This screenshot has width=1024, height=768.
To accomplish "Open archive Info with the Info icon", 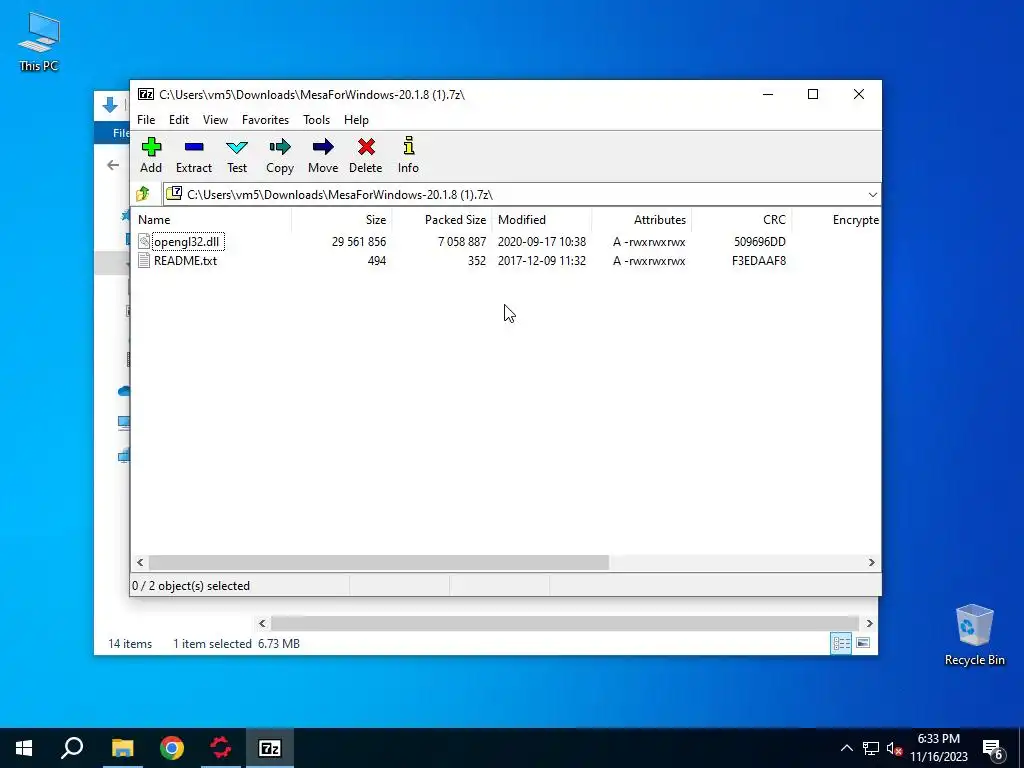I will [x=408, y=155].
